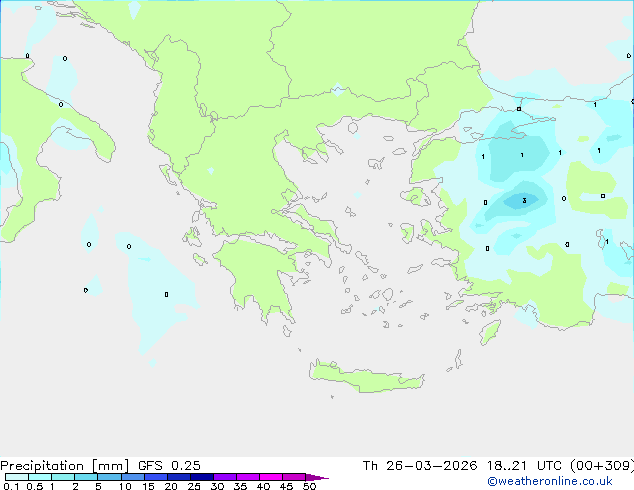
Task: Click the date 'Th 26-03-2026'
Action: pos(420,466)
